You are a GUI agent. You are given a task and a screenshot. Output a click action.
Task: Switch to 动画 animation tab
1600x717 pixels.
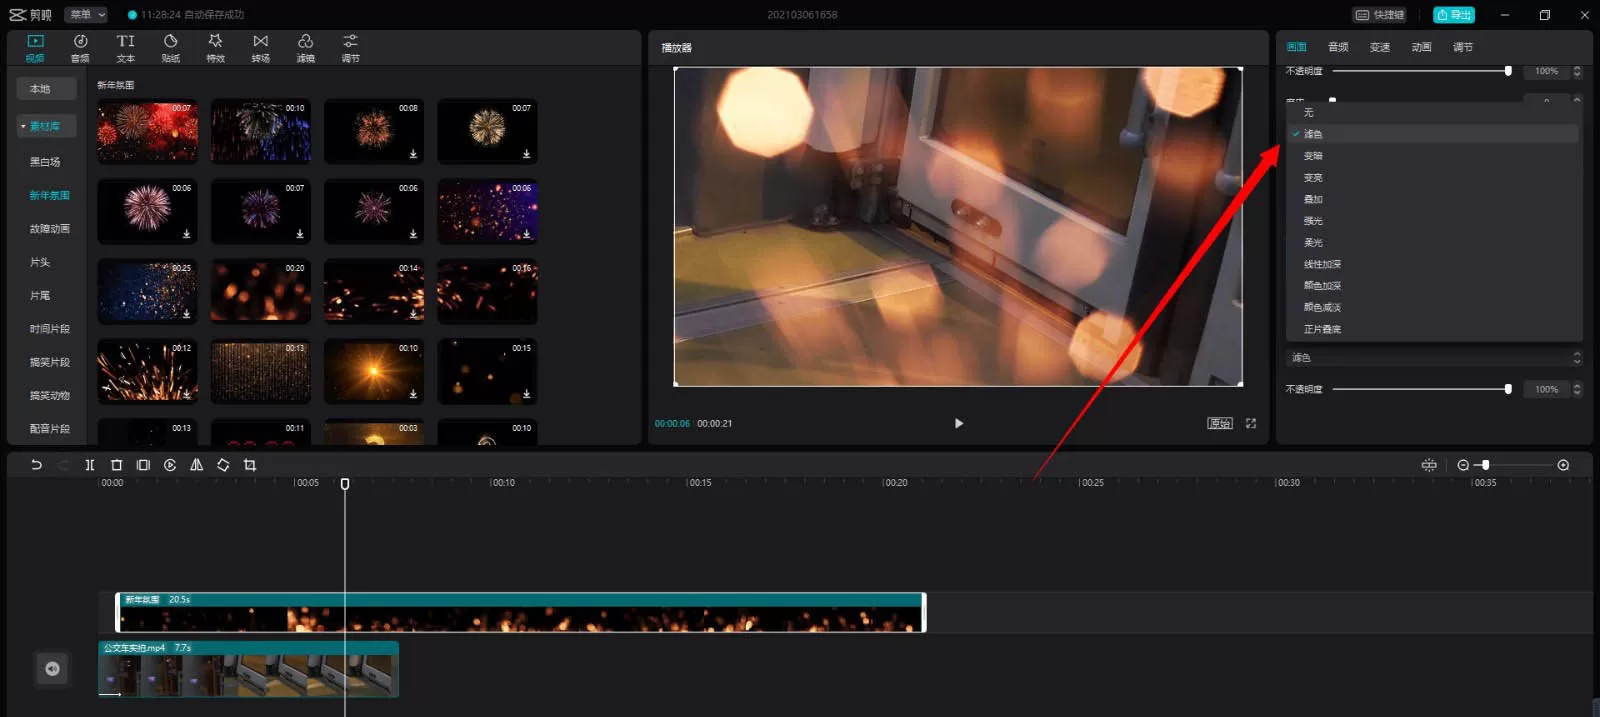click(x=1422, y=47)
